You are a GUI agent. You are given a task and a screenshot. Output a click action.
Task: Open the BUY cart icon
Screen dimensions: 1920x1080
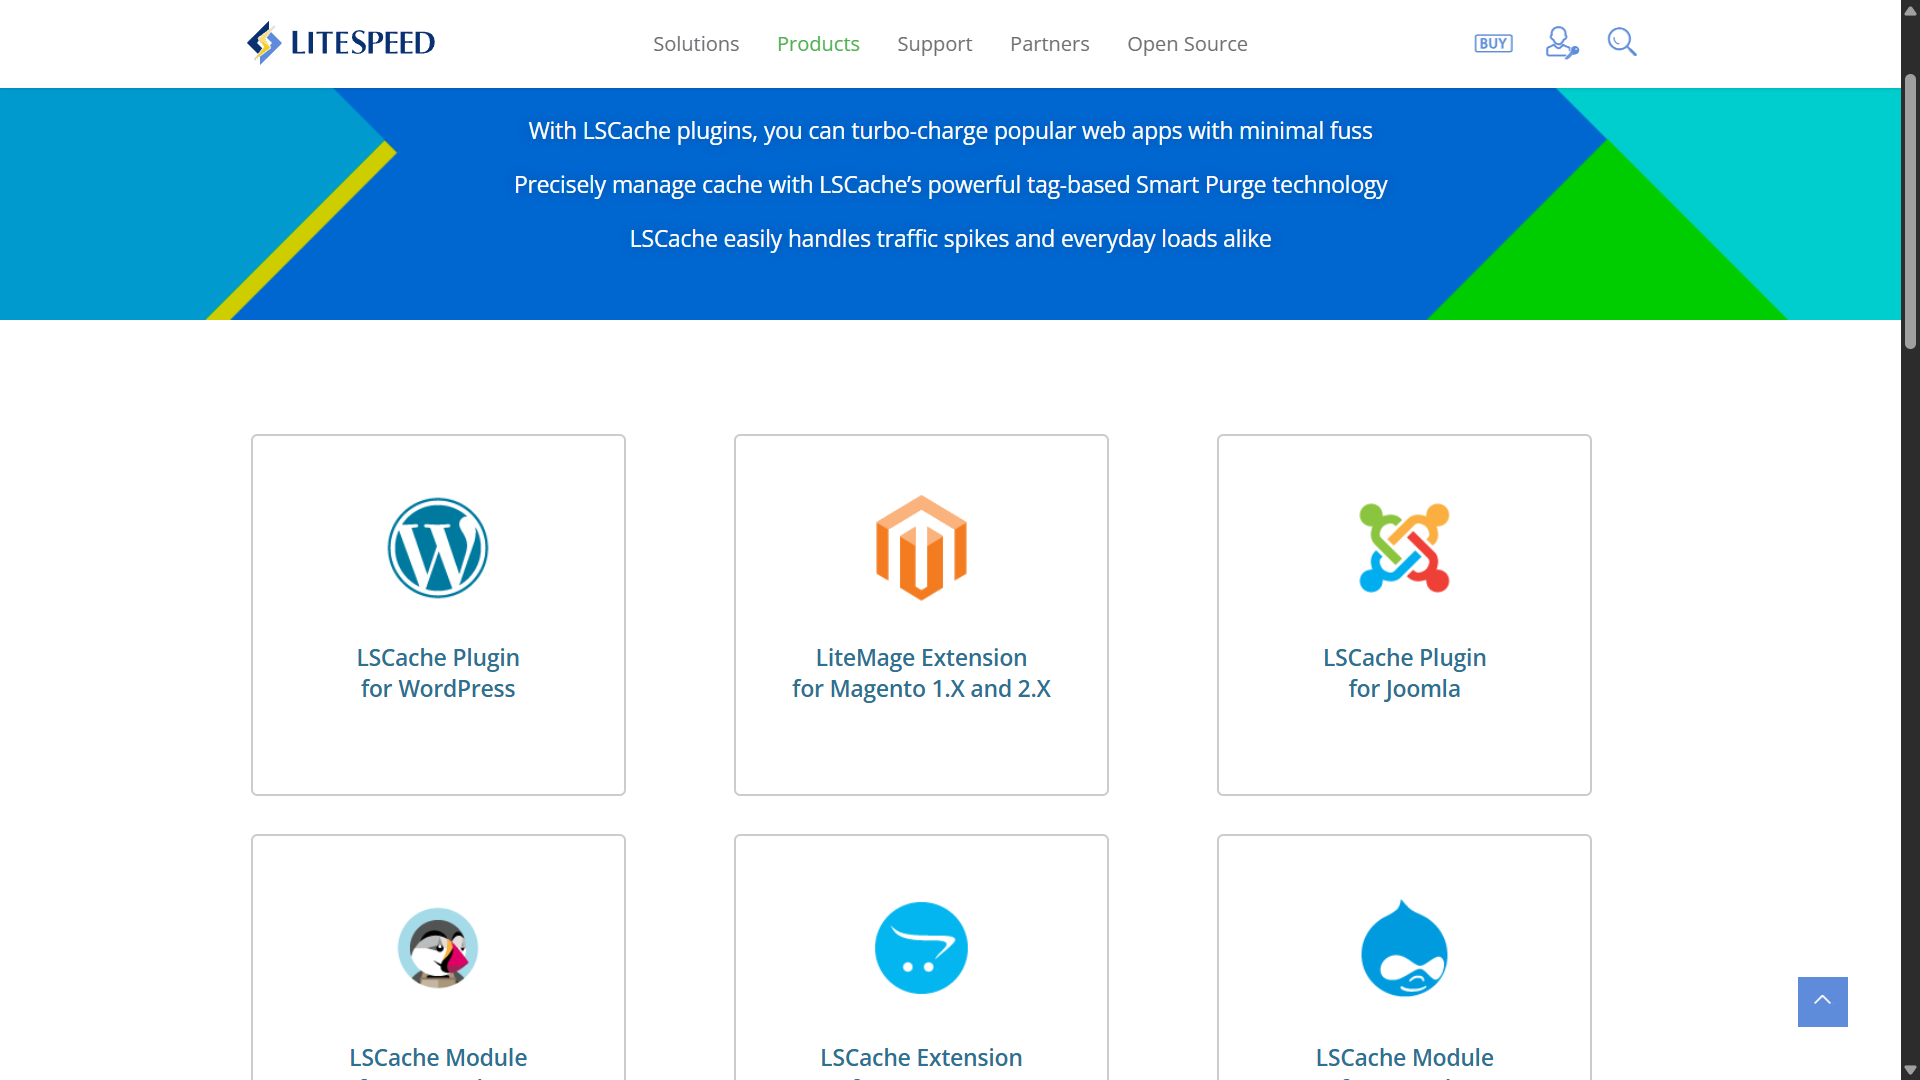click(1493, 43)
